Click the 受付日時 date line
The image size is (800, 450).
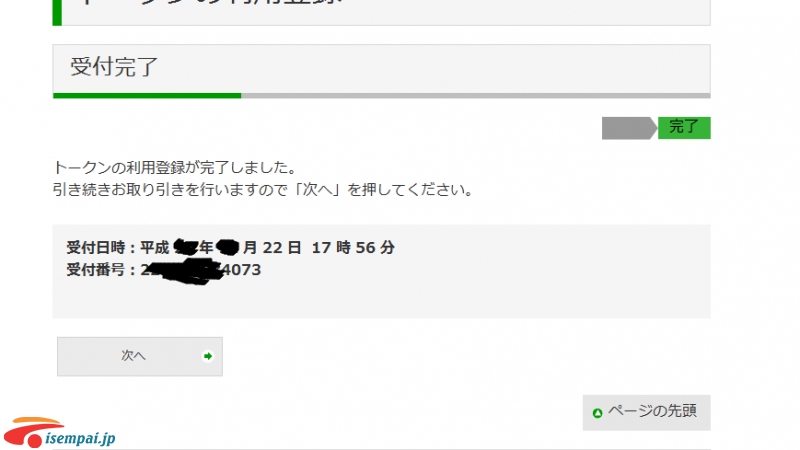(x=230, y=247)
